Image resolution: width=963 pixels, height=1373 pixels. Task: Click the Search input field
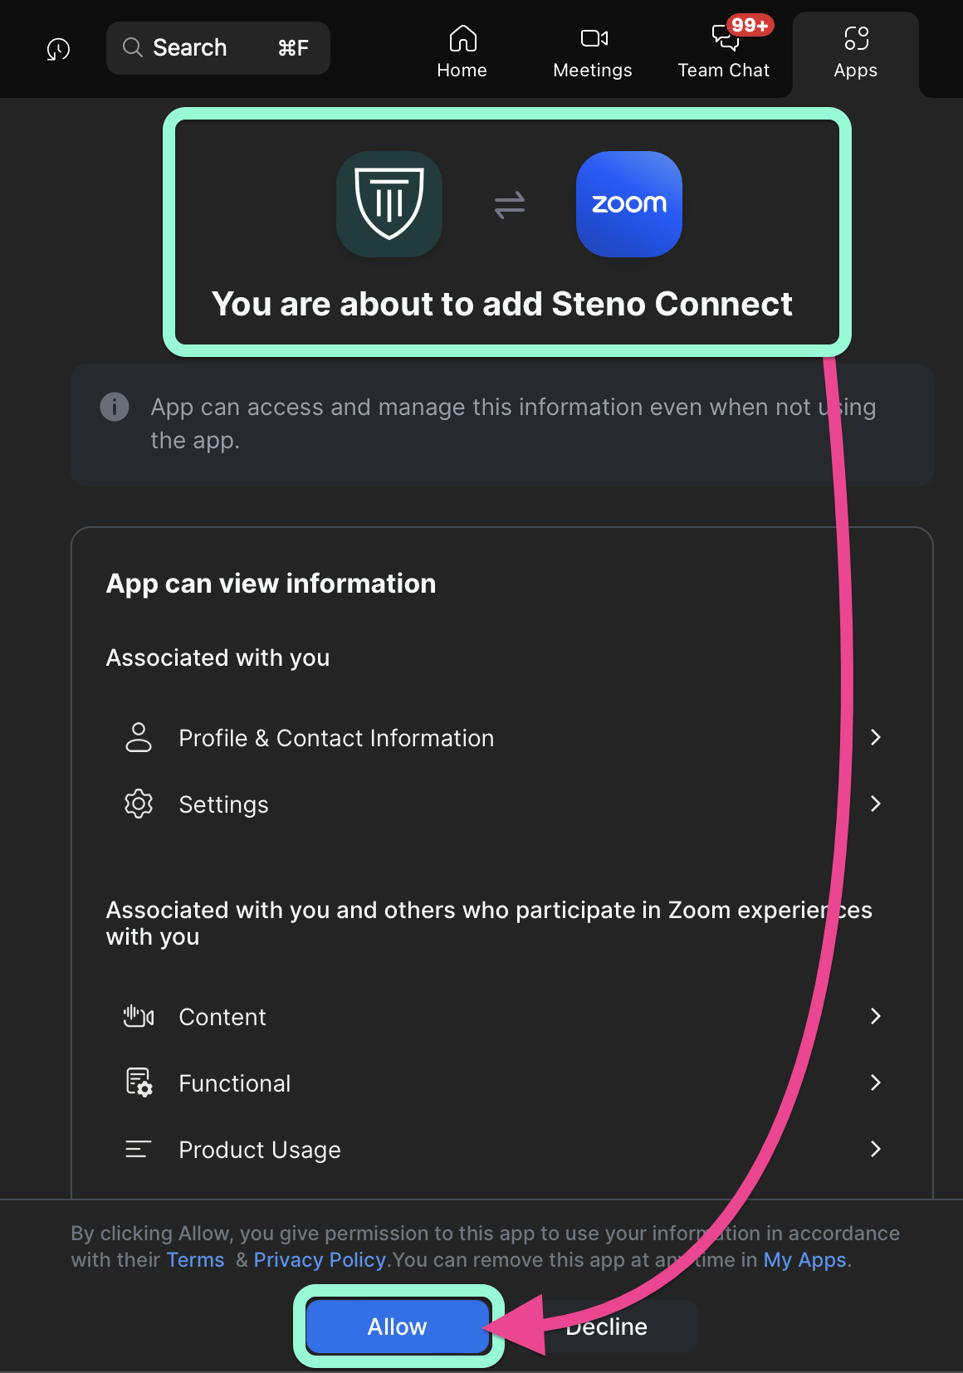tap(218, 47)
